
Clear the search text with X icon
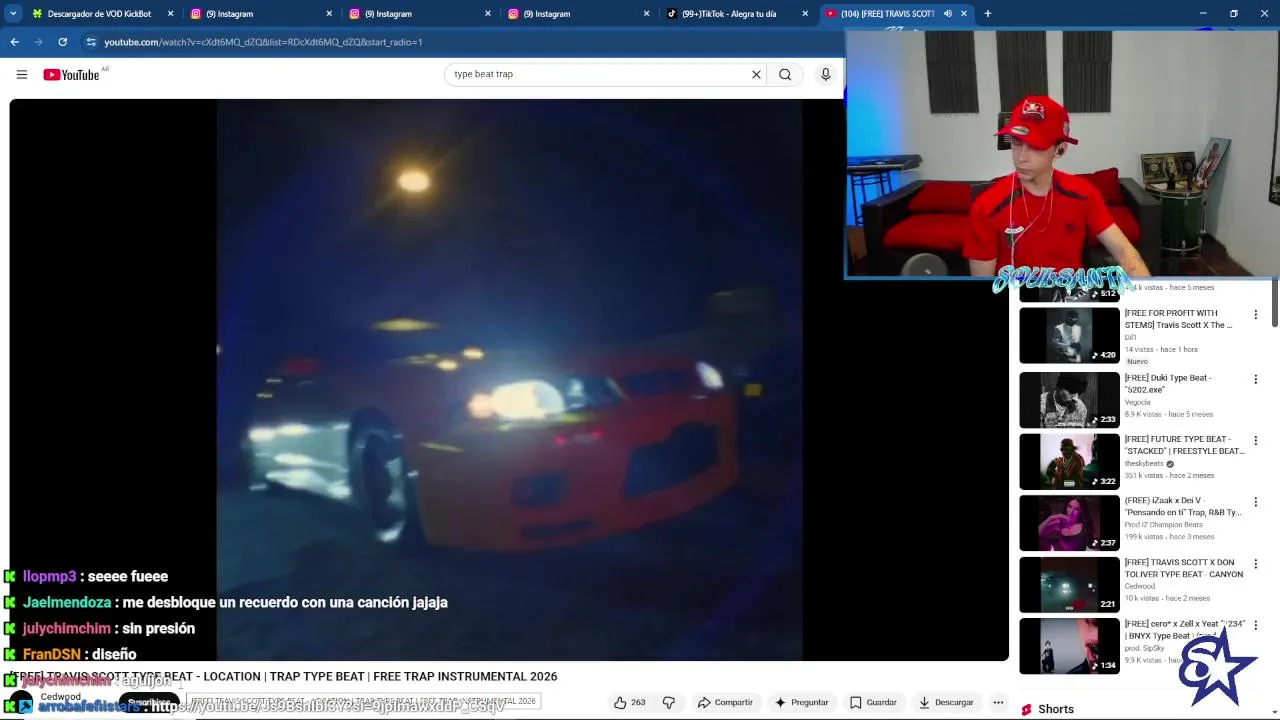click(756, 74)
